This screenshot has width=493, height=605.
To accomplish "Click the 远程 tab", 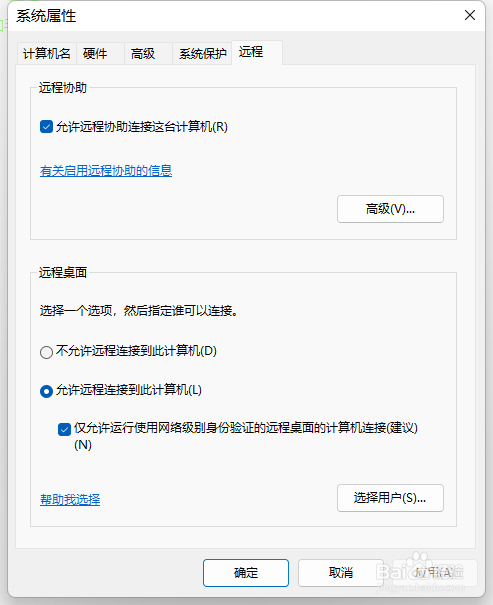I will (x=257, y=52).
